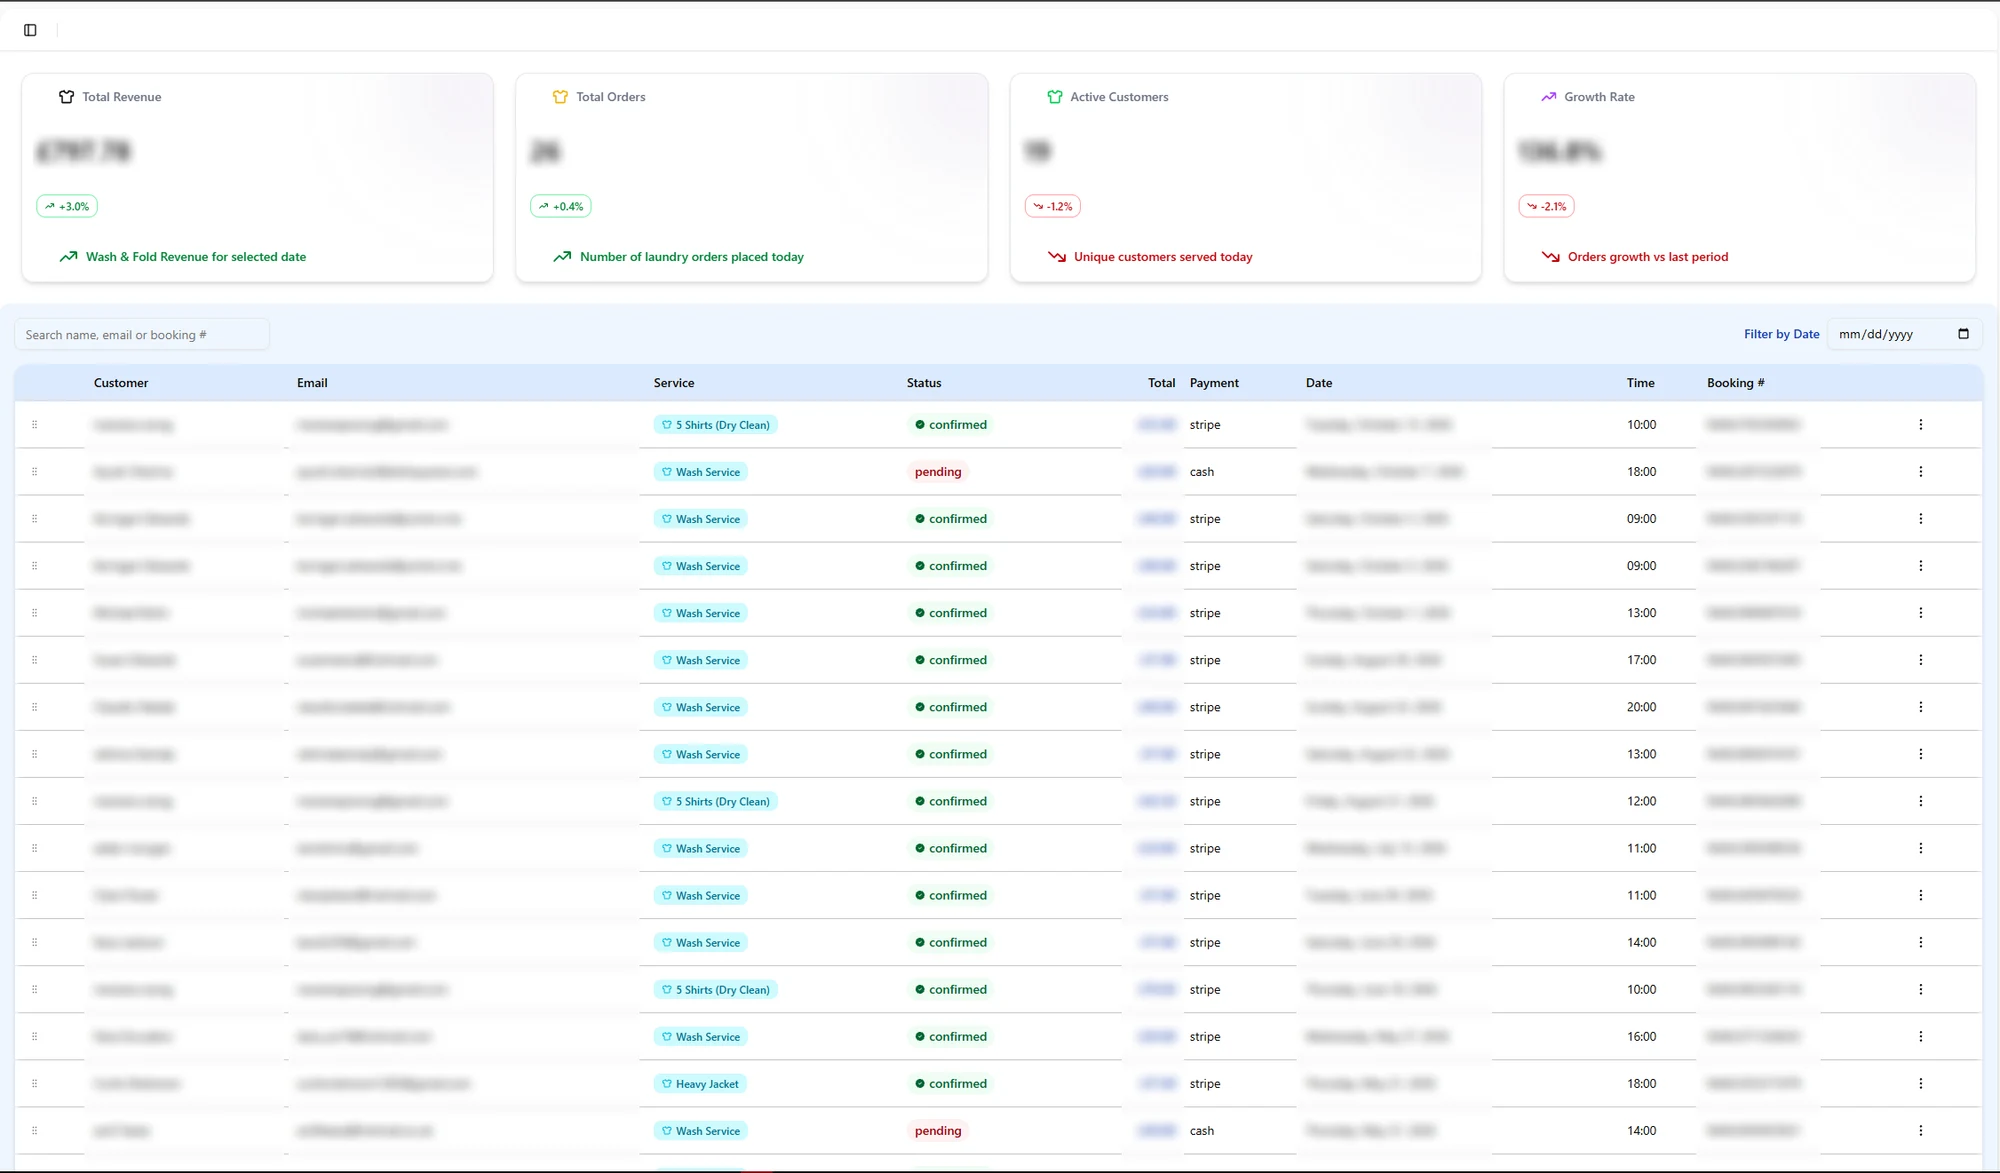2000x1173 pixels.
Task: Click the -1.2% customers change badge
Action: [x=1053, y=206]
